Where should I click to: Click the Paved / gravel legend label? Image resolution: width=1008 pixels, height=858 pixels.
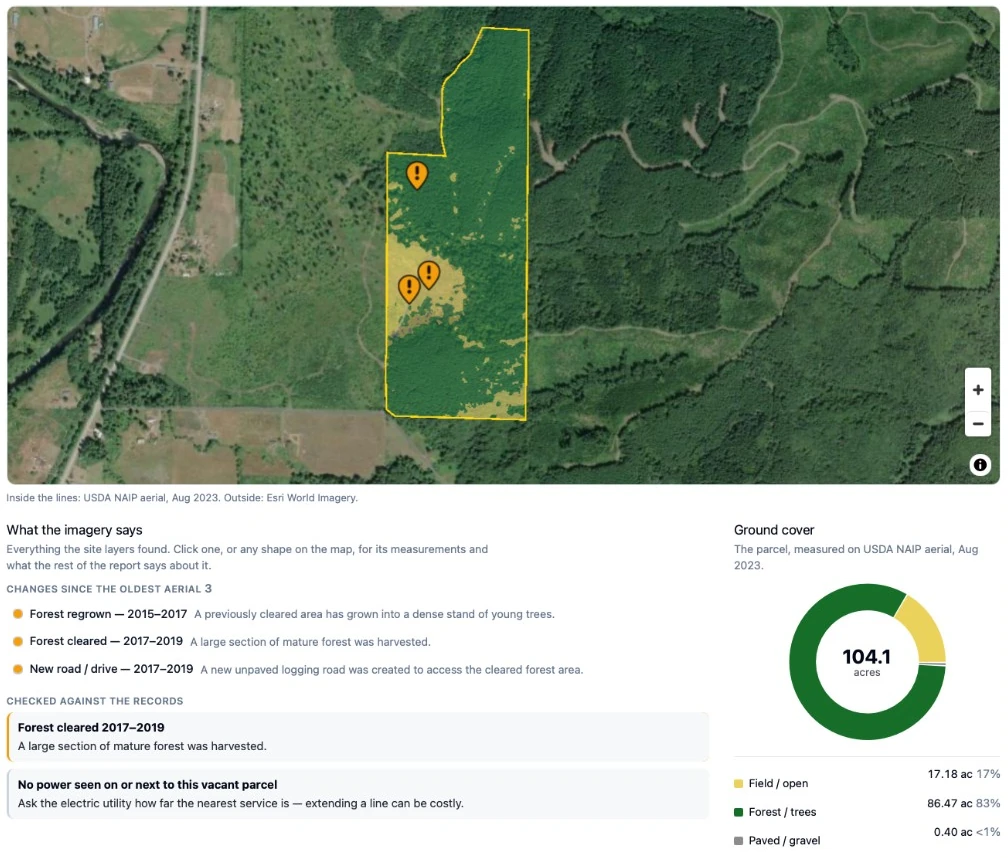(784, 841)
